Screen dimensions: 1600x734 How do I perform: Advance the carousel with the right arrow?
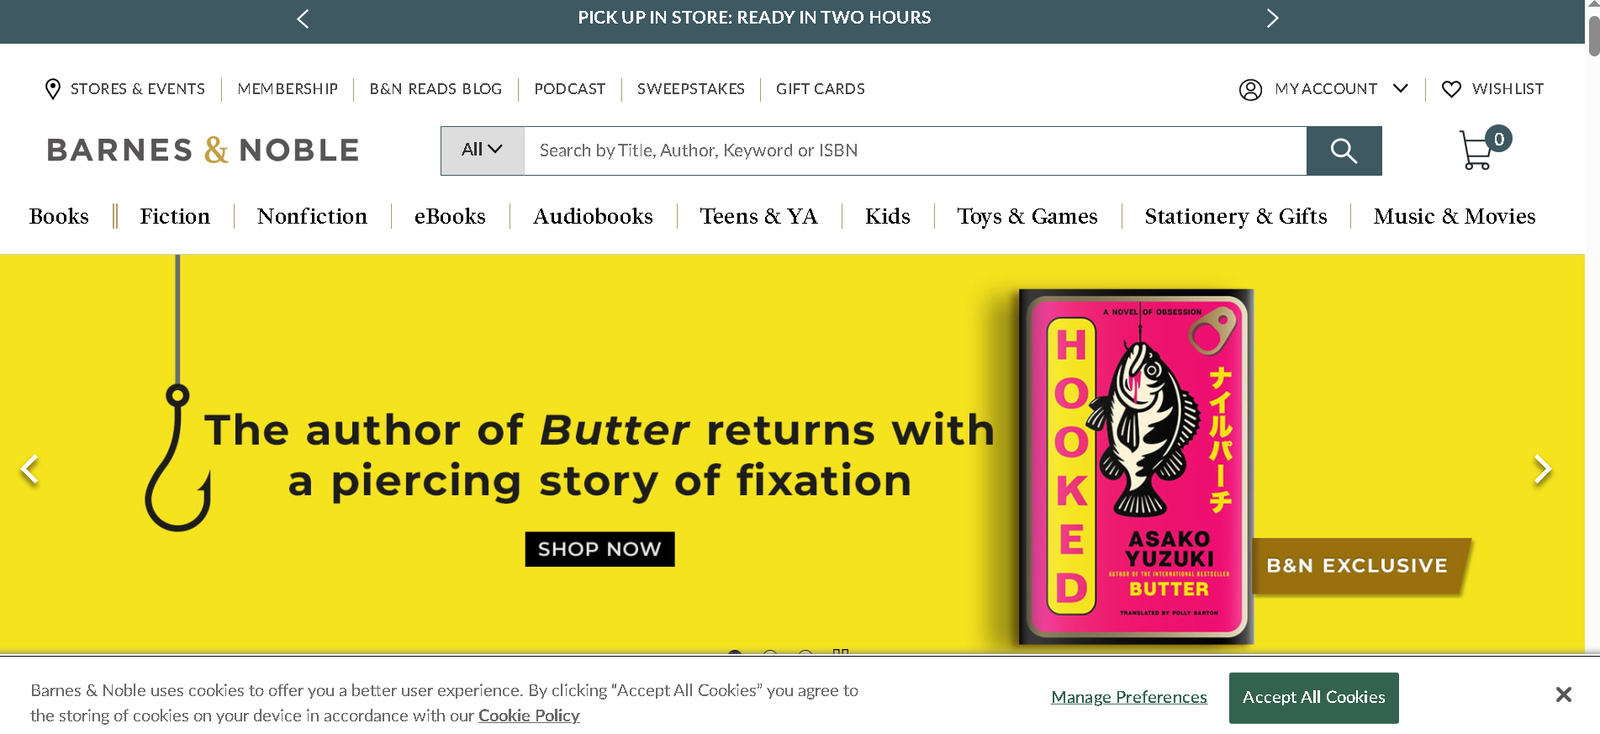tap(1543, 468)
